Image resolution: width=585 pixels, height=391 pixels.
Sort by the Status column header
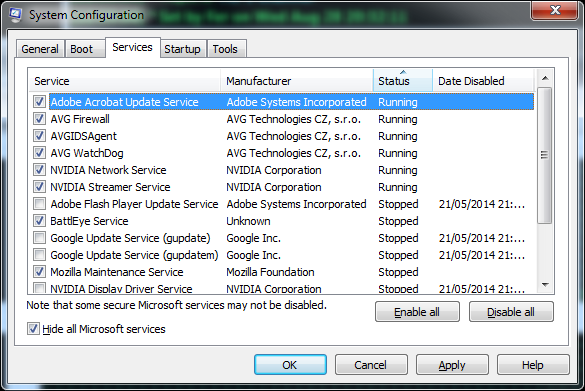403,81
